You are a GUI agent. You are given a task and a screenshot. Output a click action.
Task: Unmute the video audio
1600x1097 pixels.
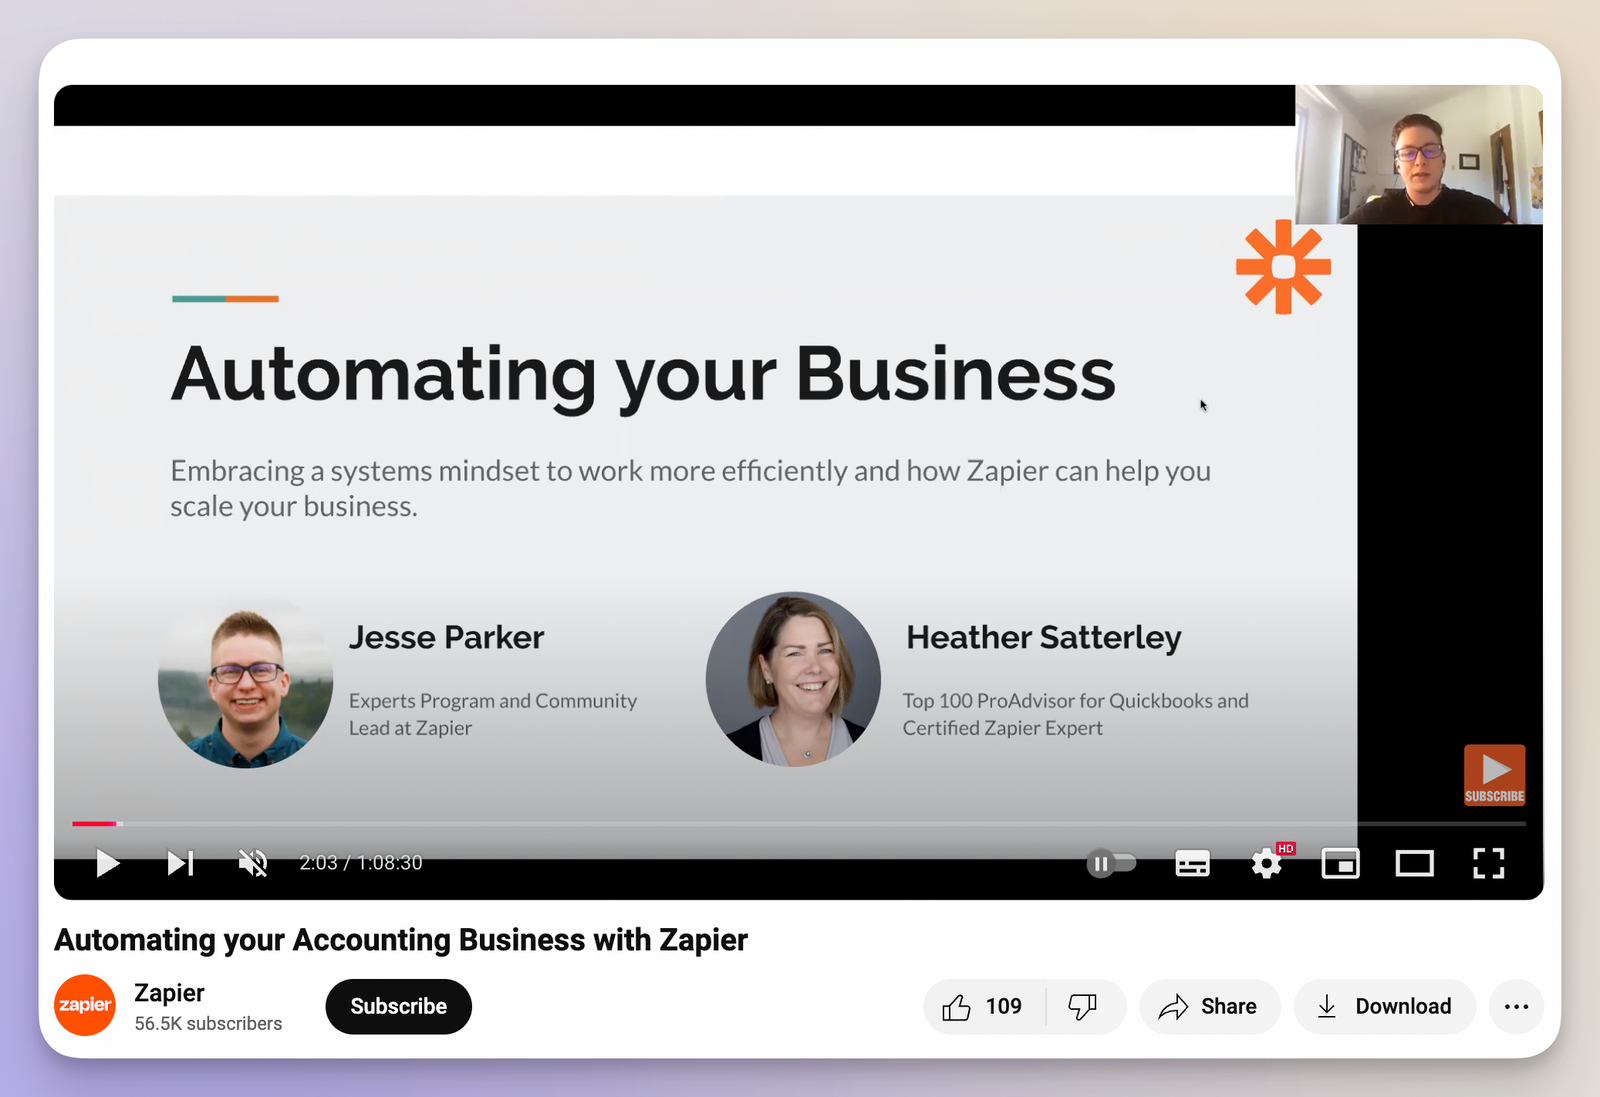tap(252, 863)
